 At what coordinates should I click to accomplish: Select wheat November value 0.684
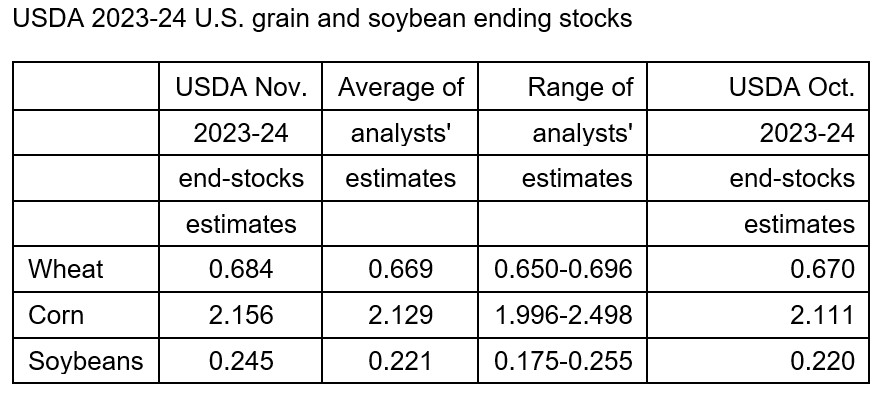tap(241, 269)
